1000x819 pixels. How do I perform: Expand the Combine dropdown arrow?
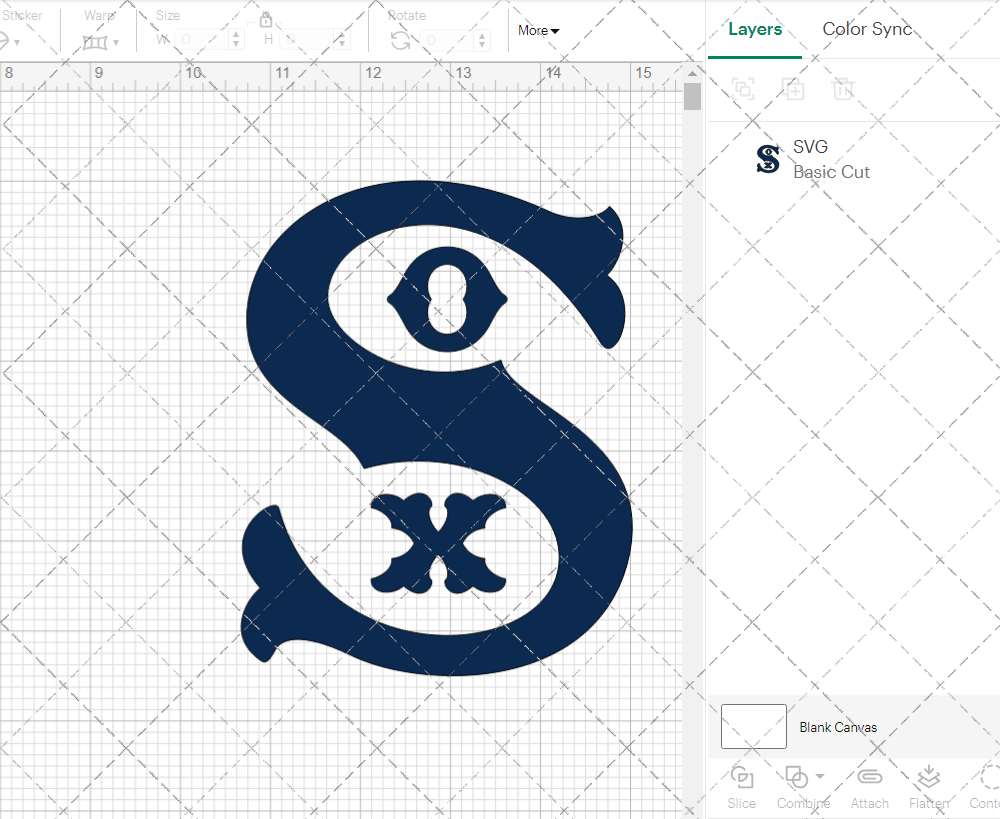[820, 776]
